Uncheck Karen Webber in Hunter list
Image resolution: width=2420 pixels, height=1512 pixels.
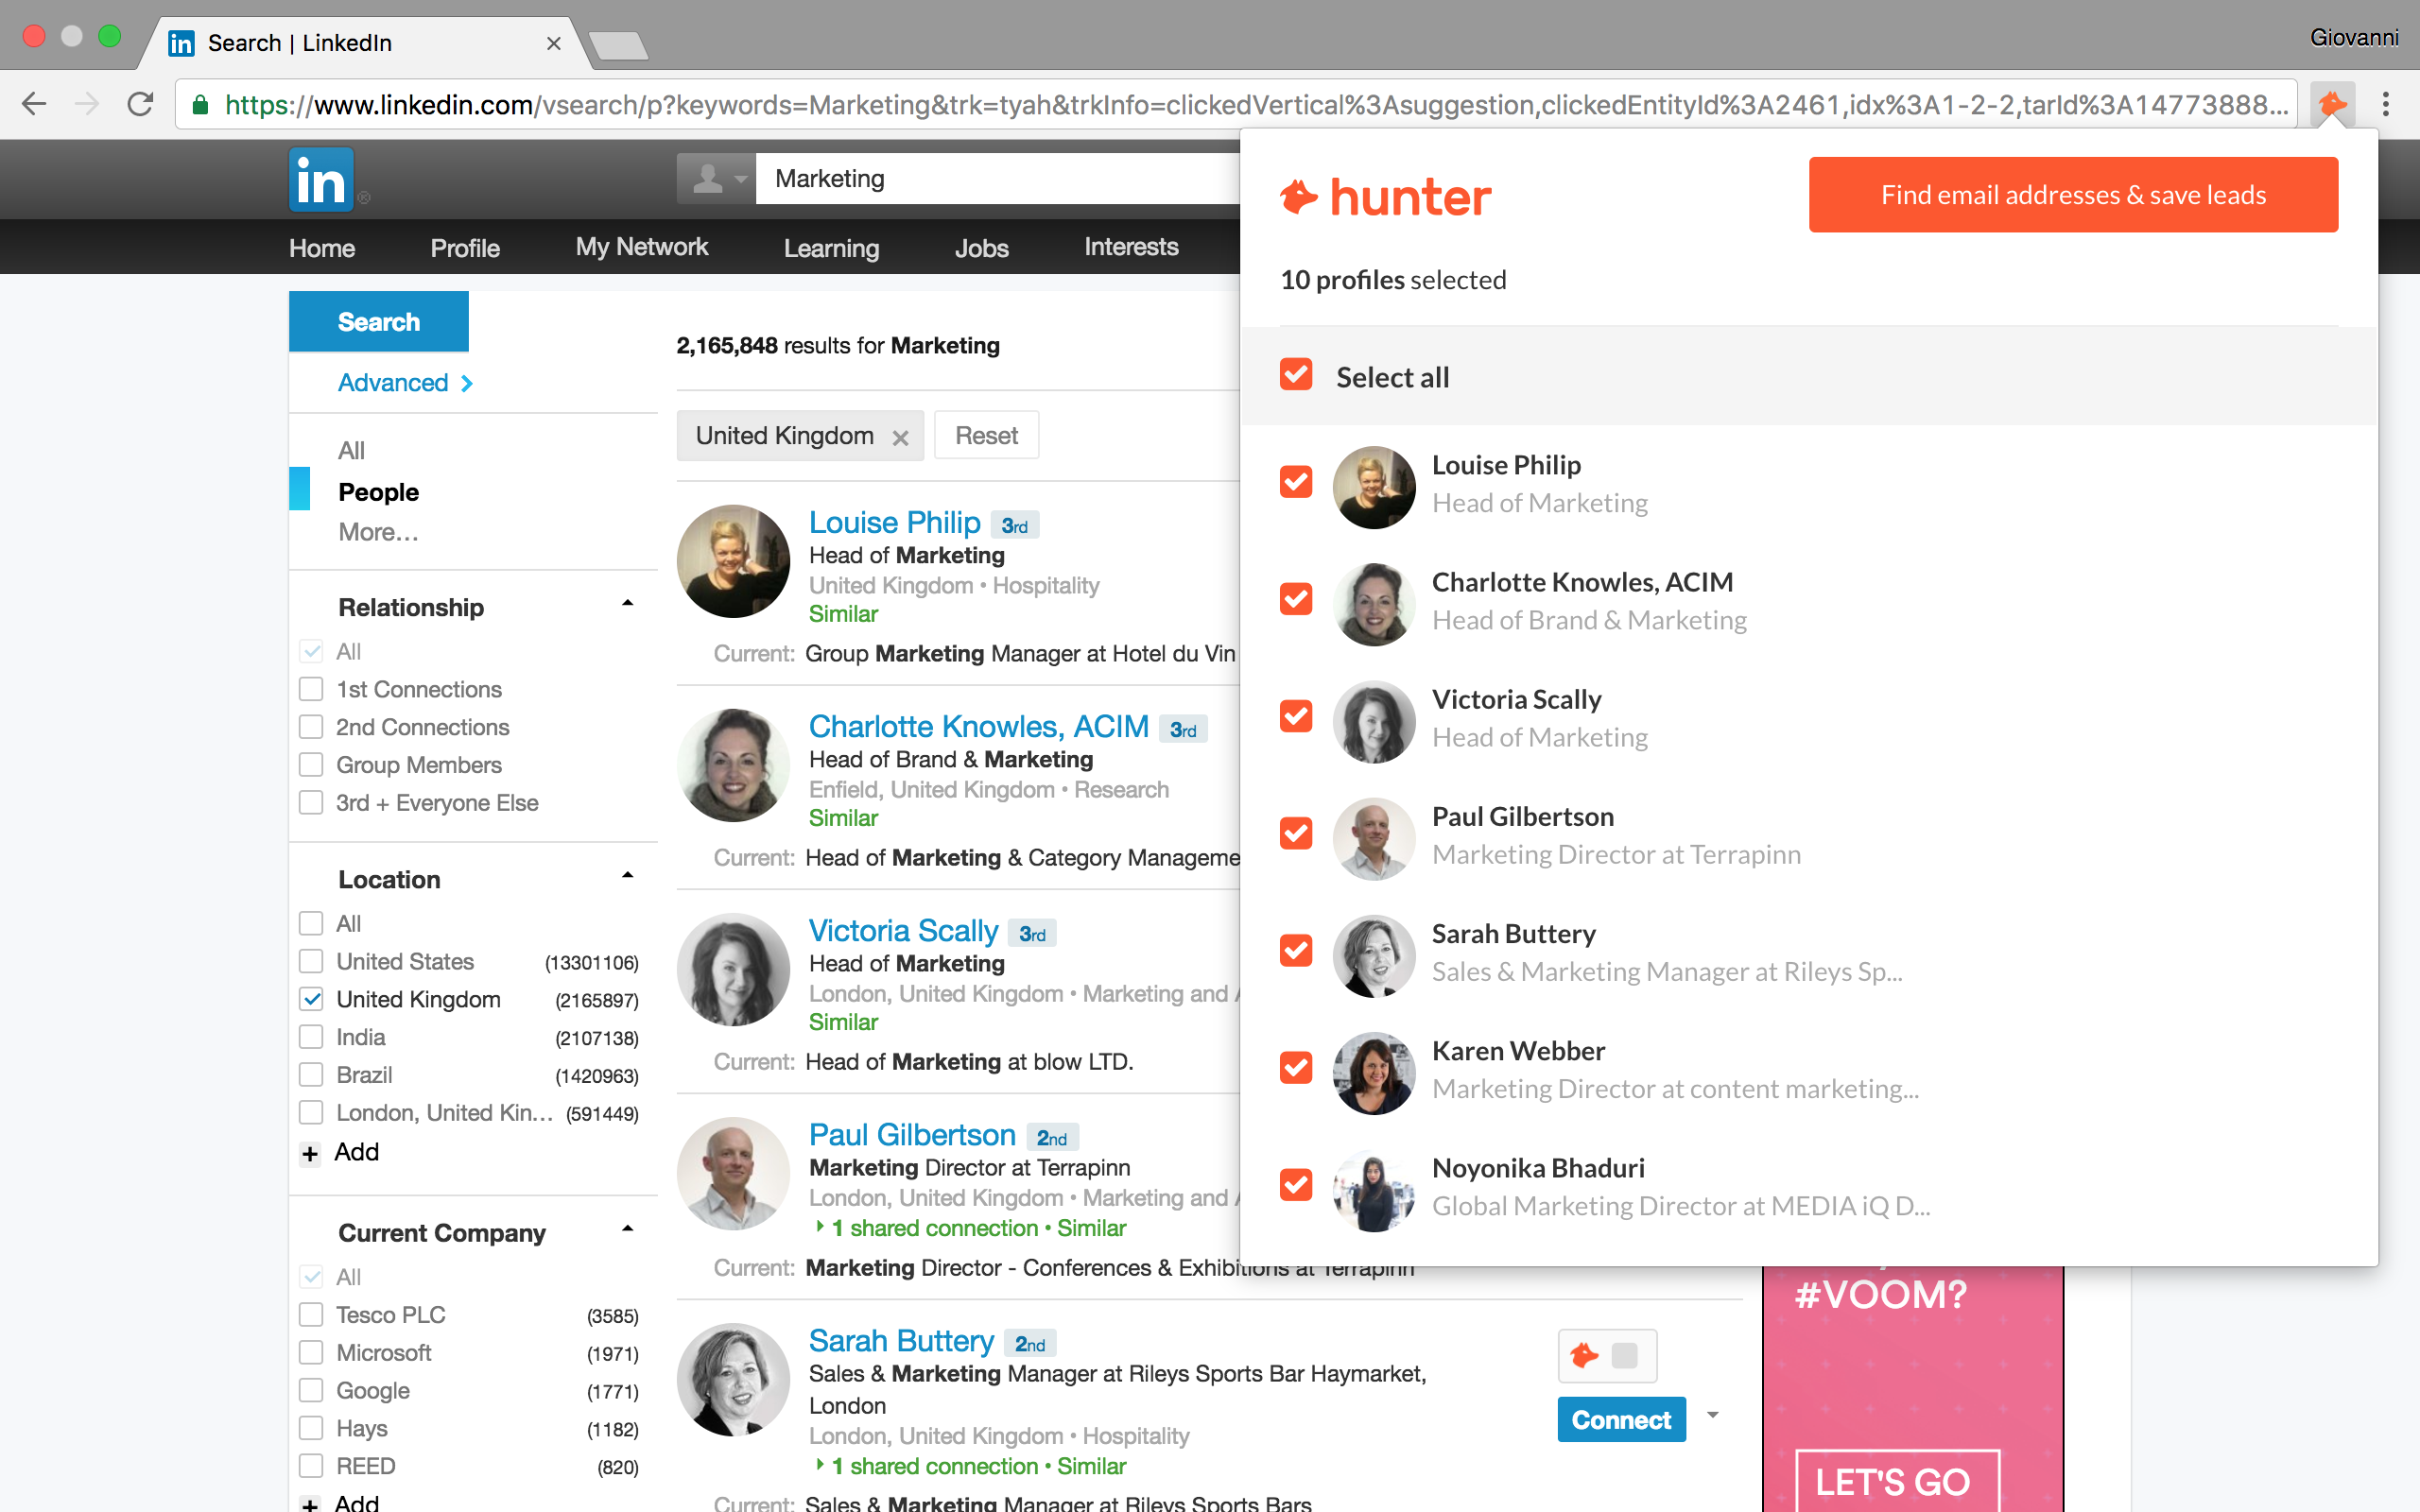point(1296,1067)
